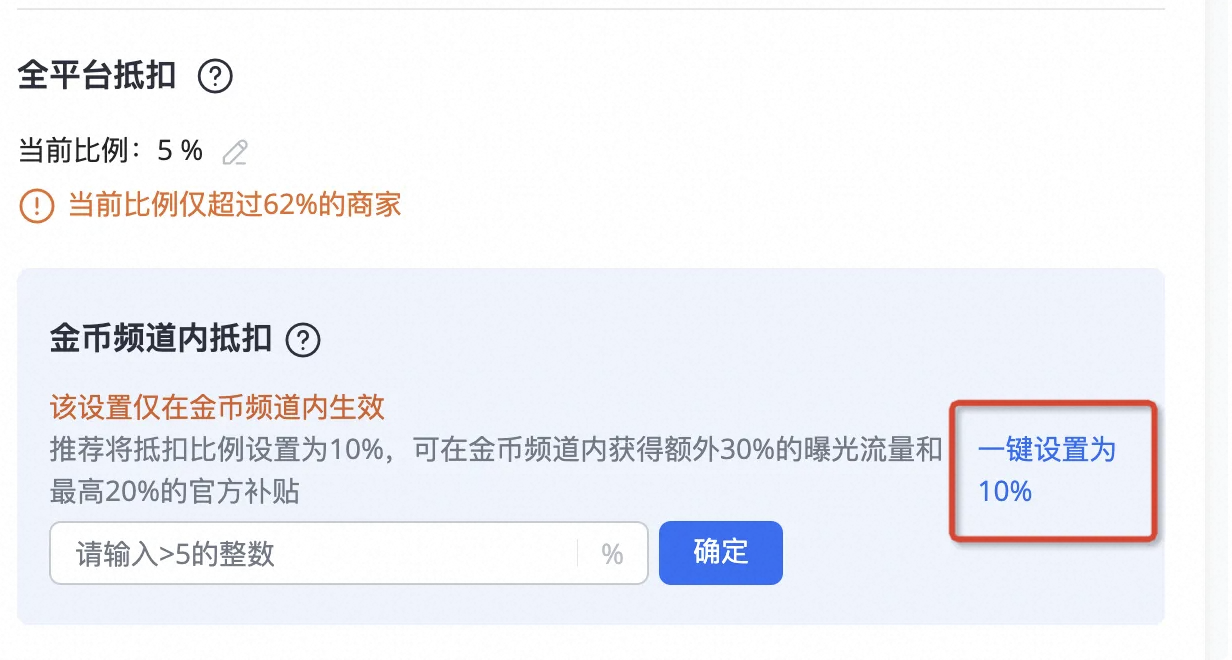Click the help icon beside 全平台抵扣
The image size is (1232, 660).
(x=215, y=77)
